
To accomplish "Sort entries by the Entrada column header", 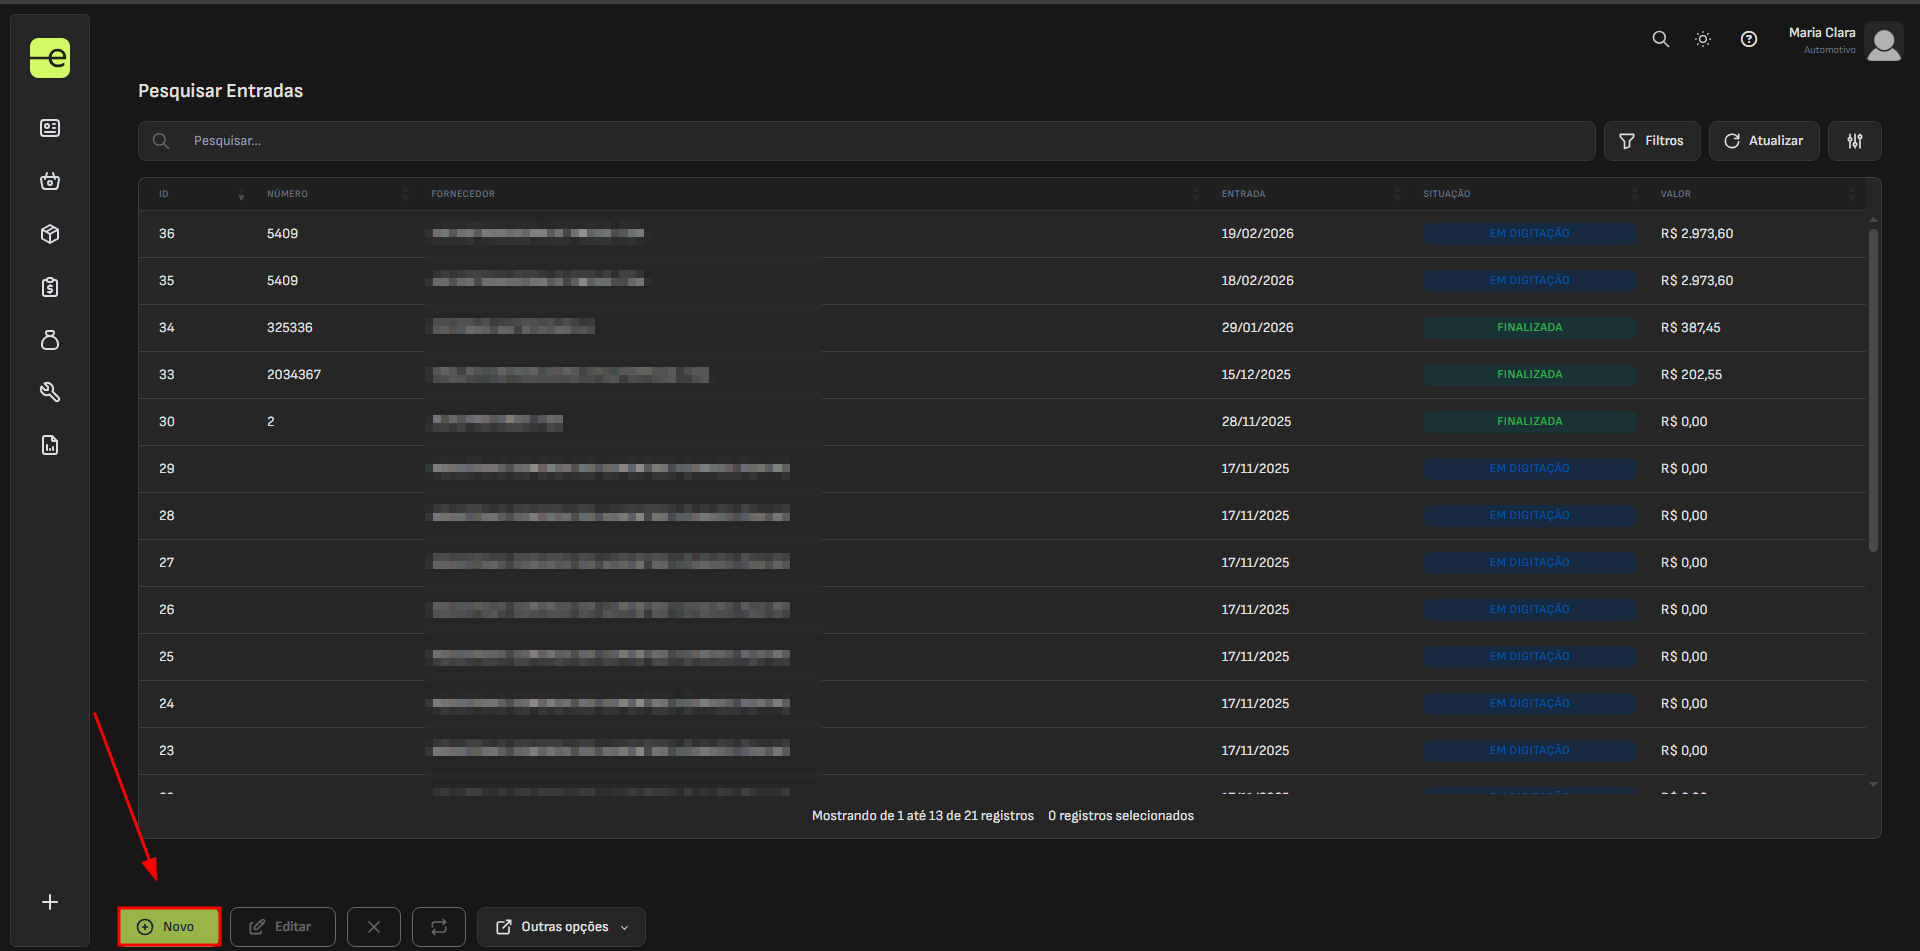I will coord(1243,194).
